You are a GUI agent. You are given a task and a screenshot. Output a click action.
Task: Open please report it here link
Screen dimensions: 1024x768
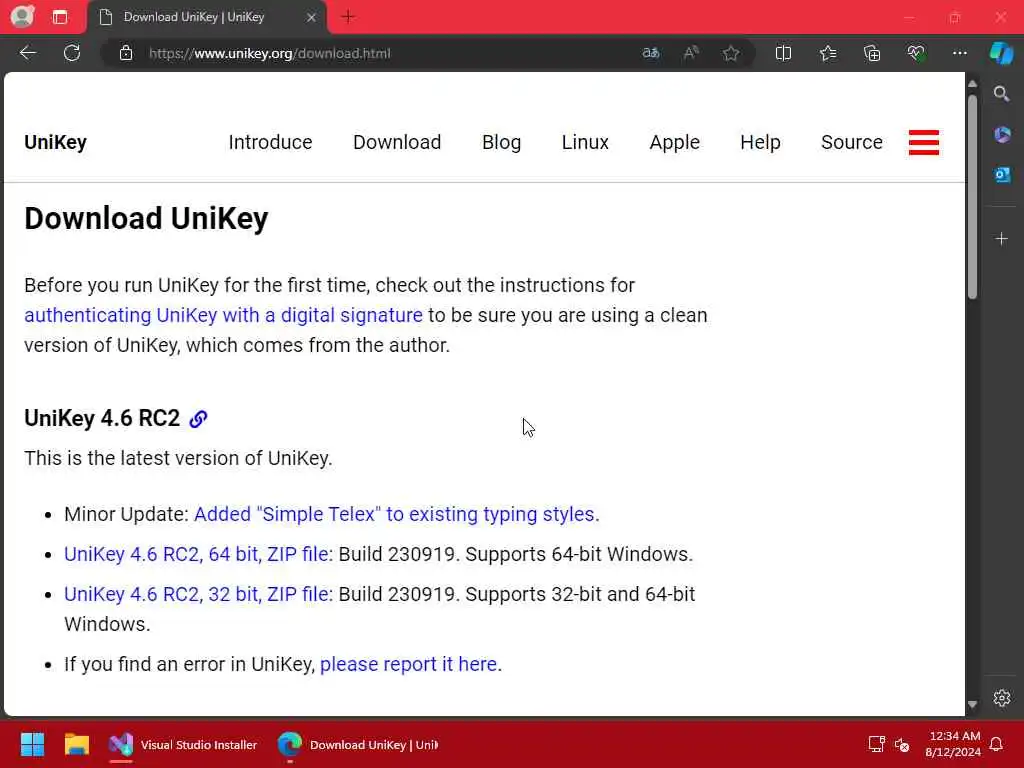411,664
